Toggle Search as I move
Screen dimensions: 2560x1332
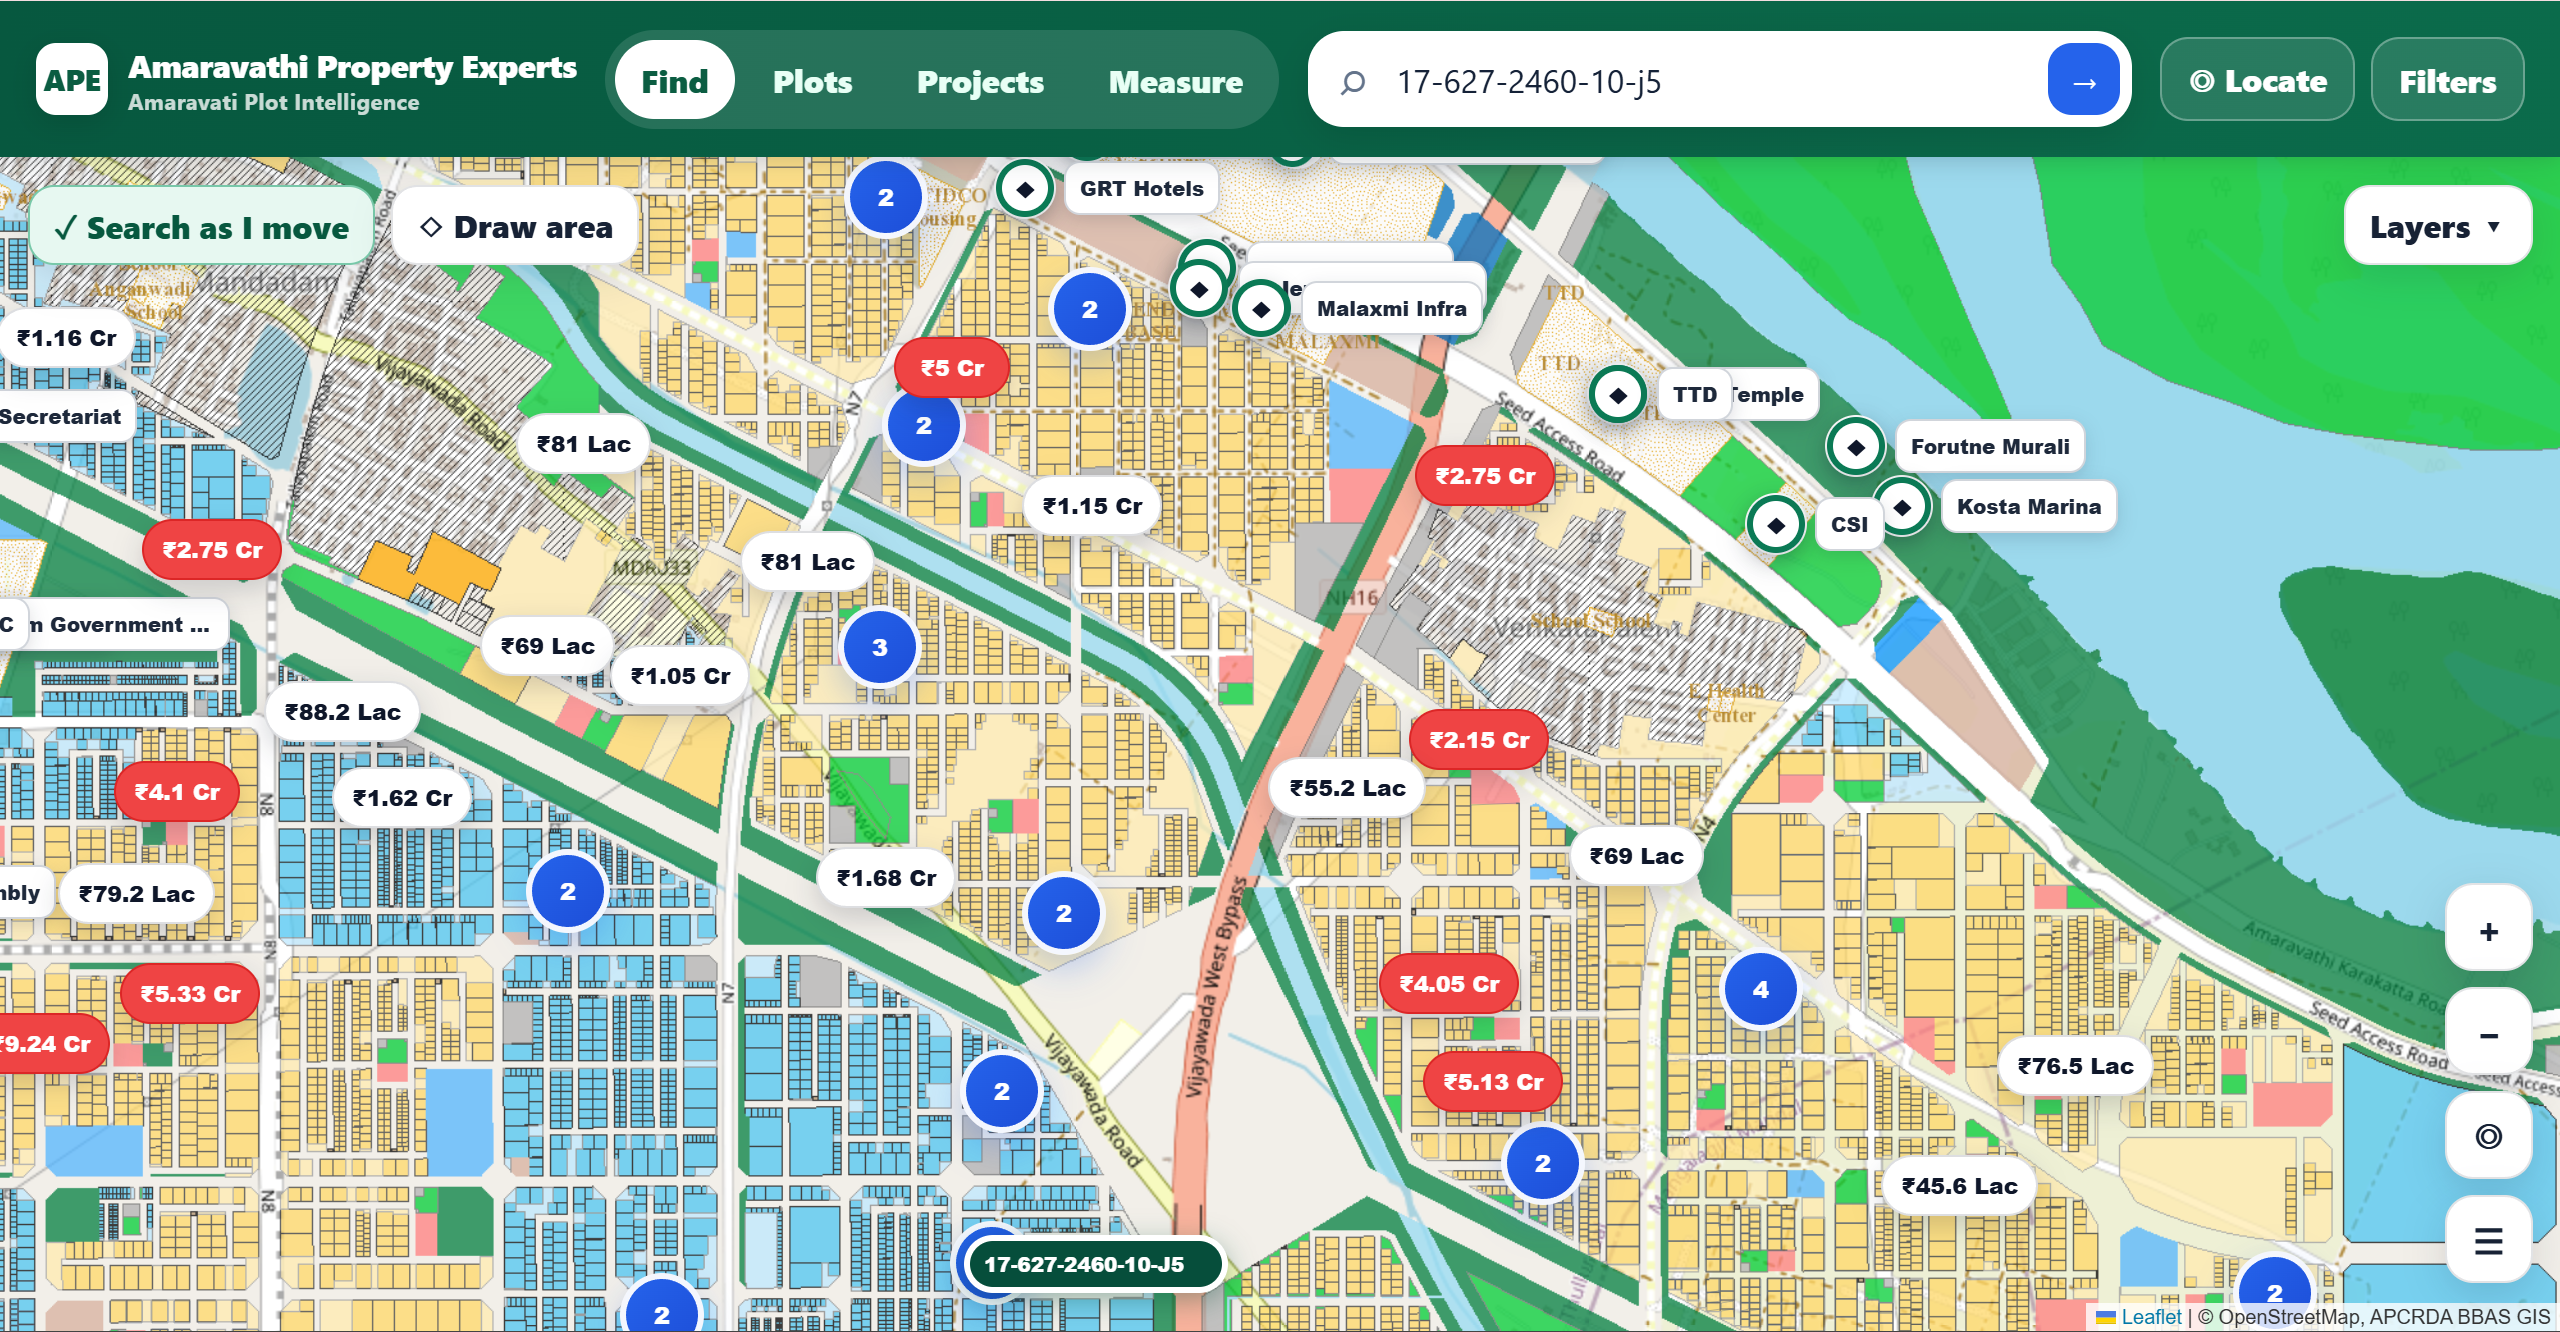[202, 227]
